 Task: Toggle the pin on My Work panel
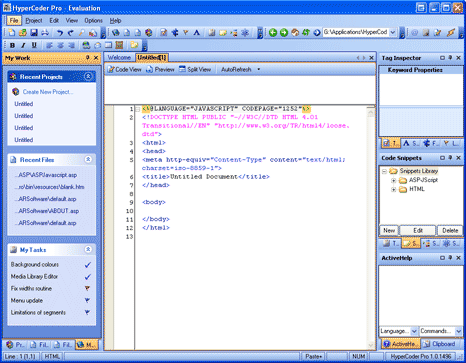pos(88,58)
